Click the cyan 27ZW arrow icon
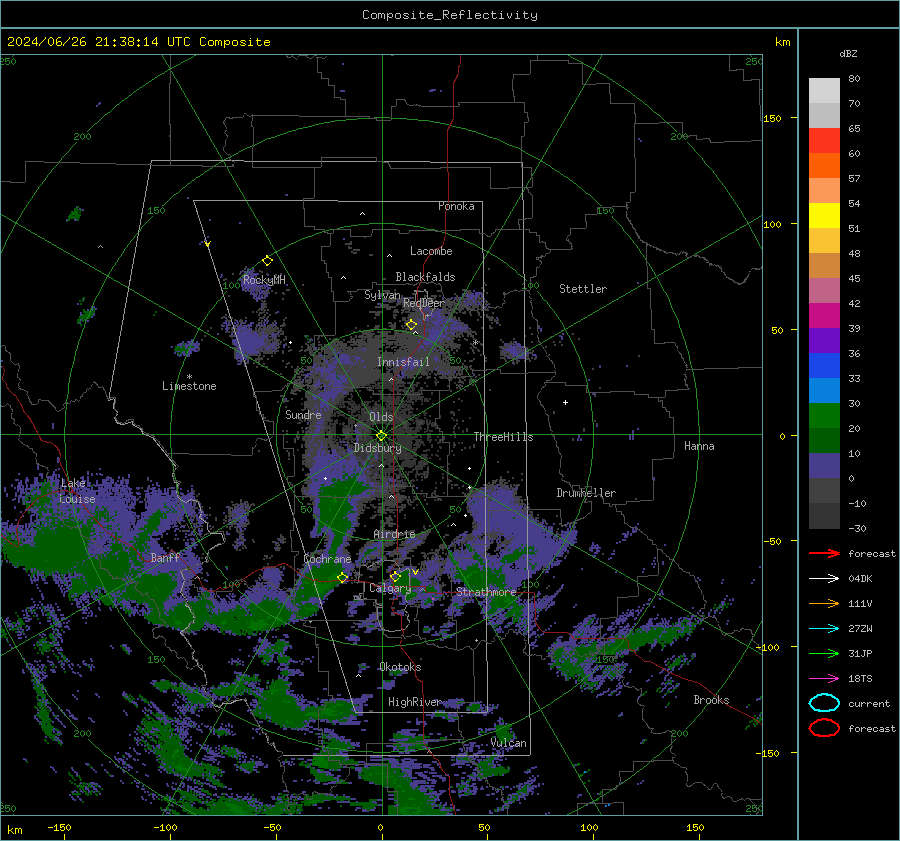The height and width of the screenshot is (841, 900). tap(824, 629)
